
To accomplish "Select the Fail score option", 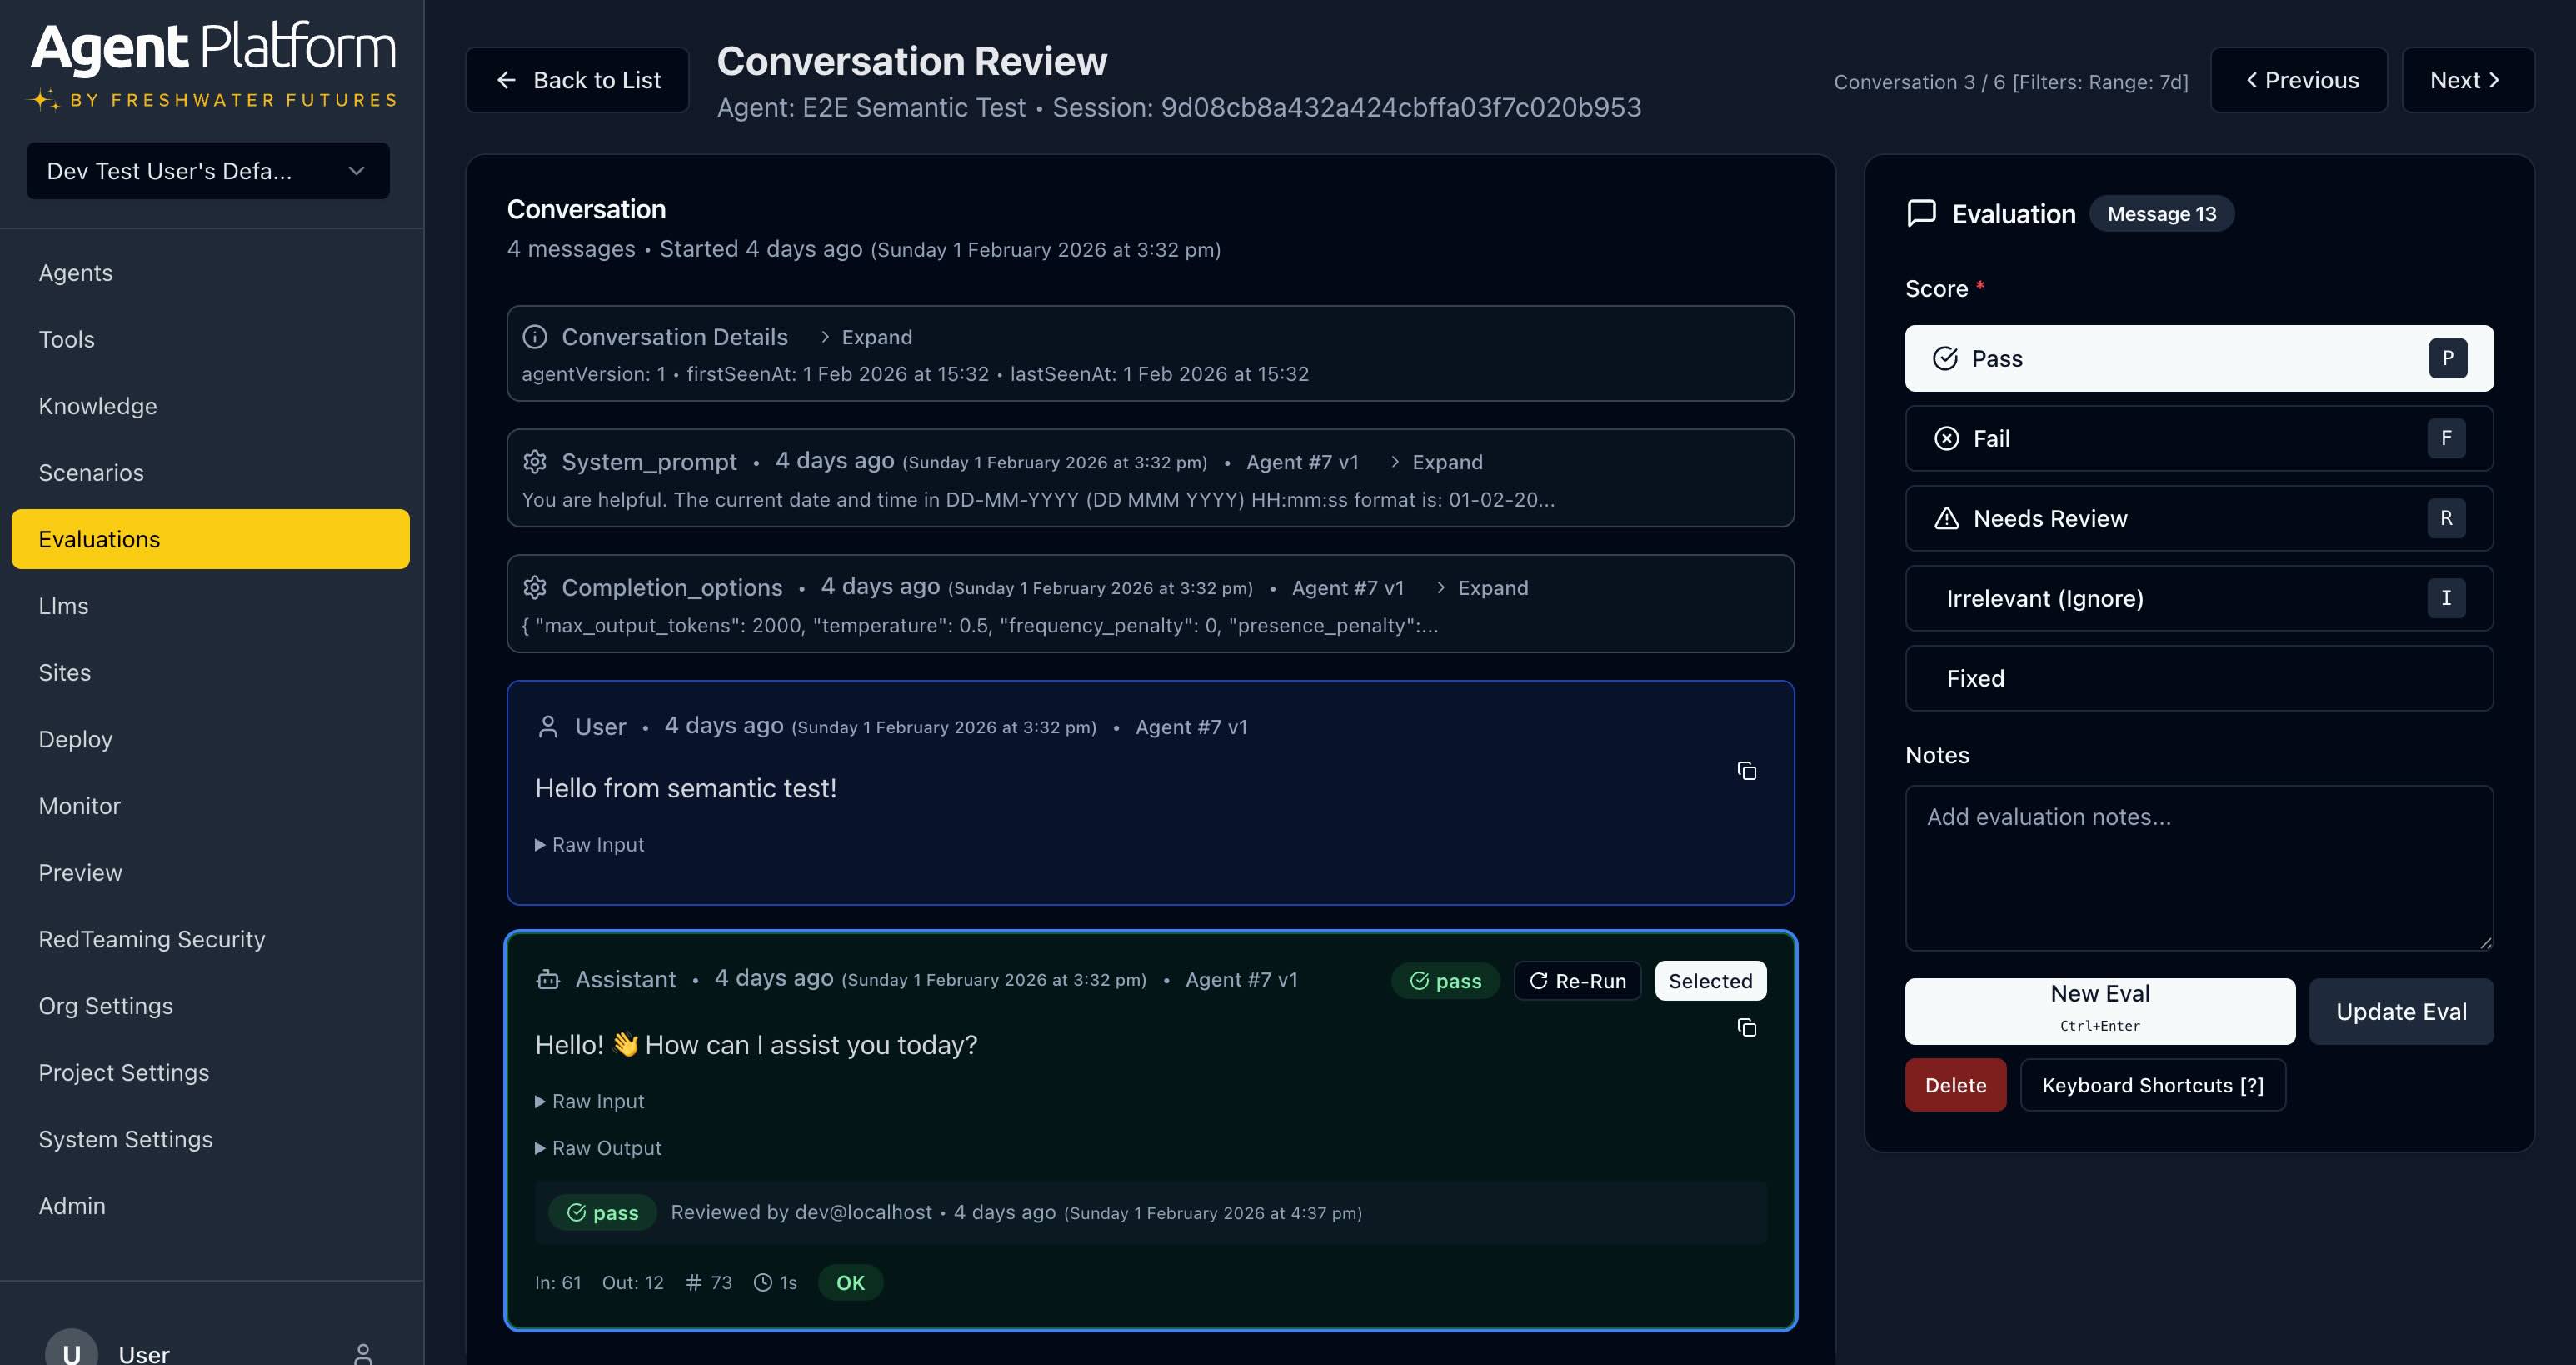I will (x=2198, y=438).
